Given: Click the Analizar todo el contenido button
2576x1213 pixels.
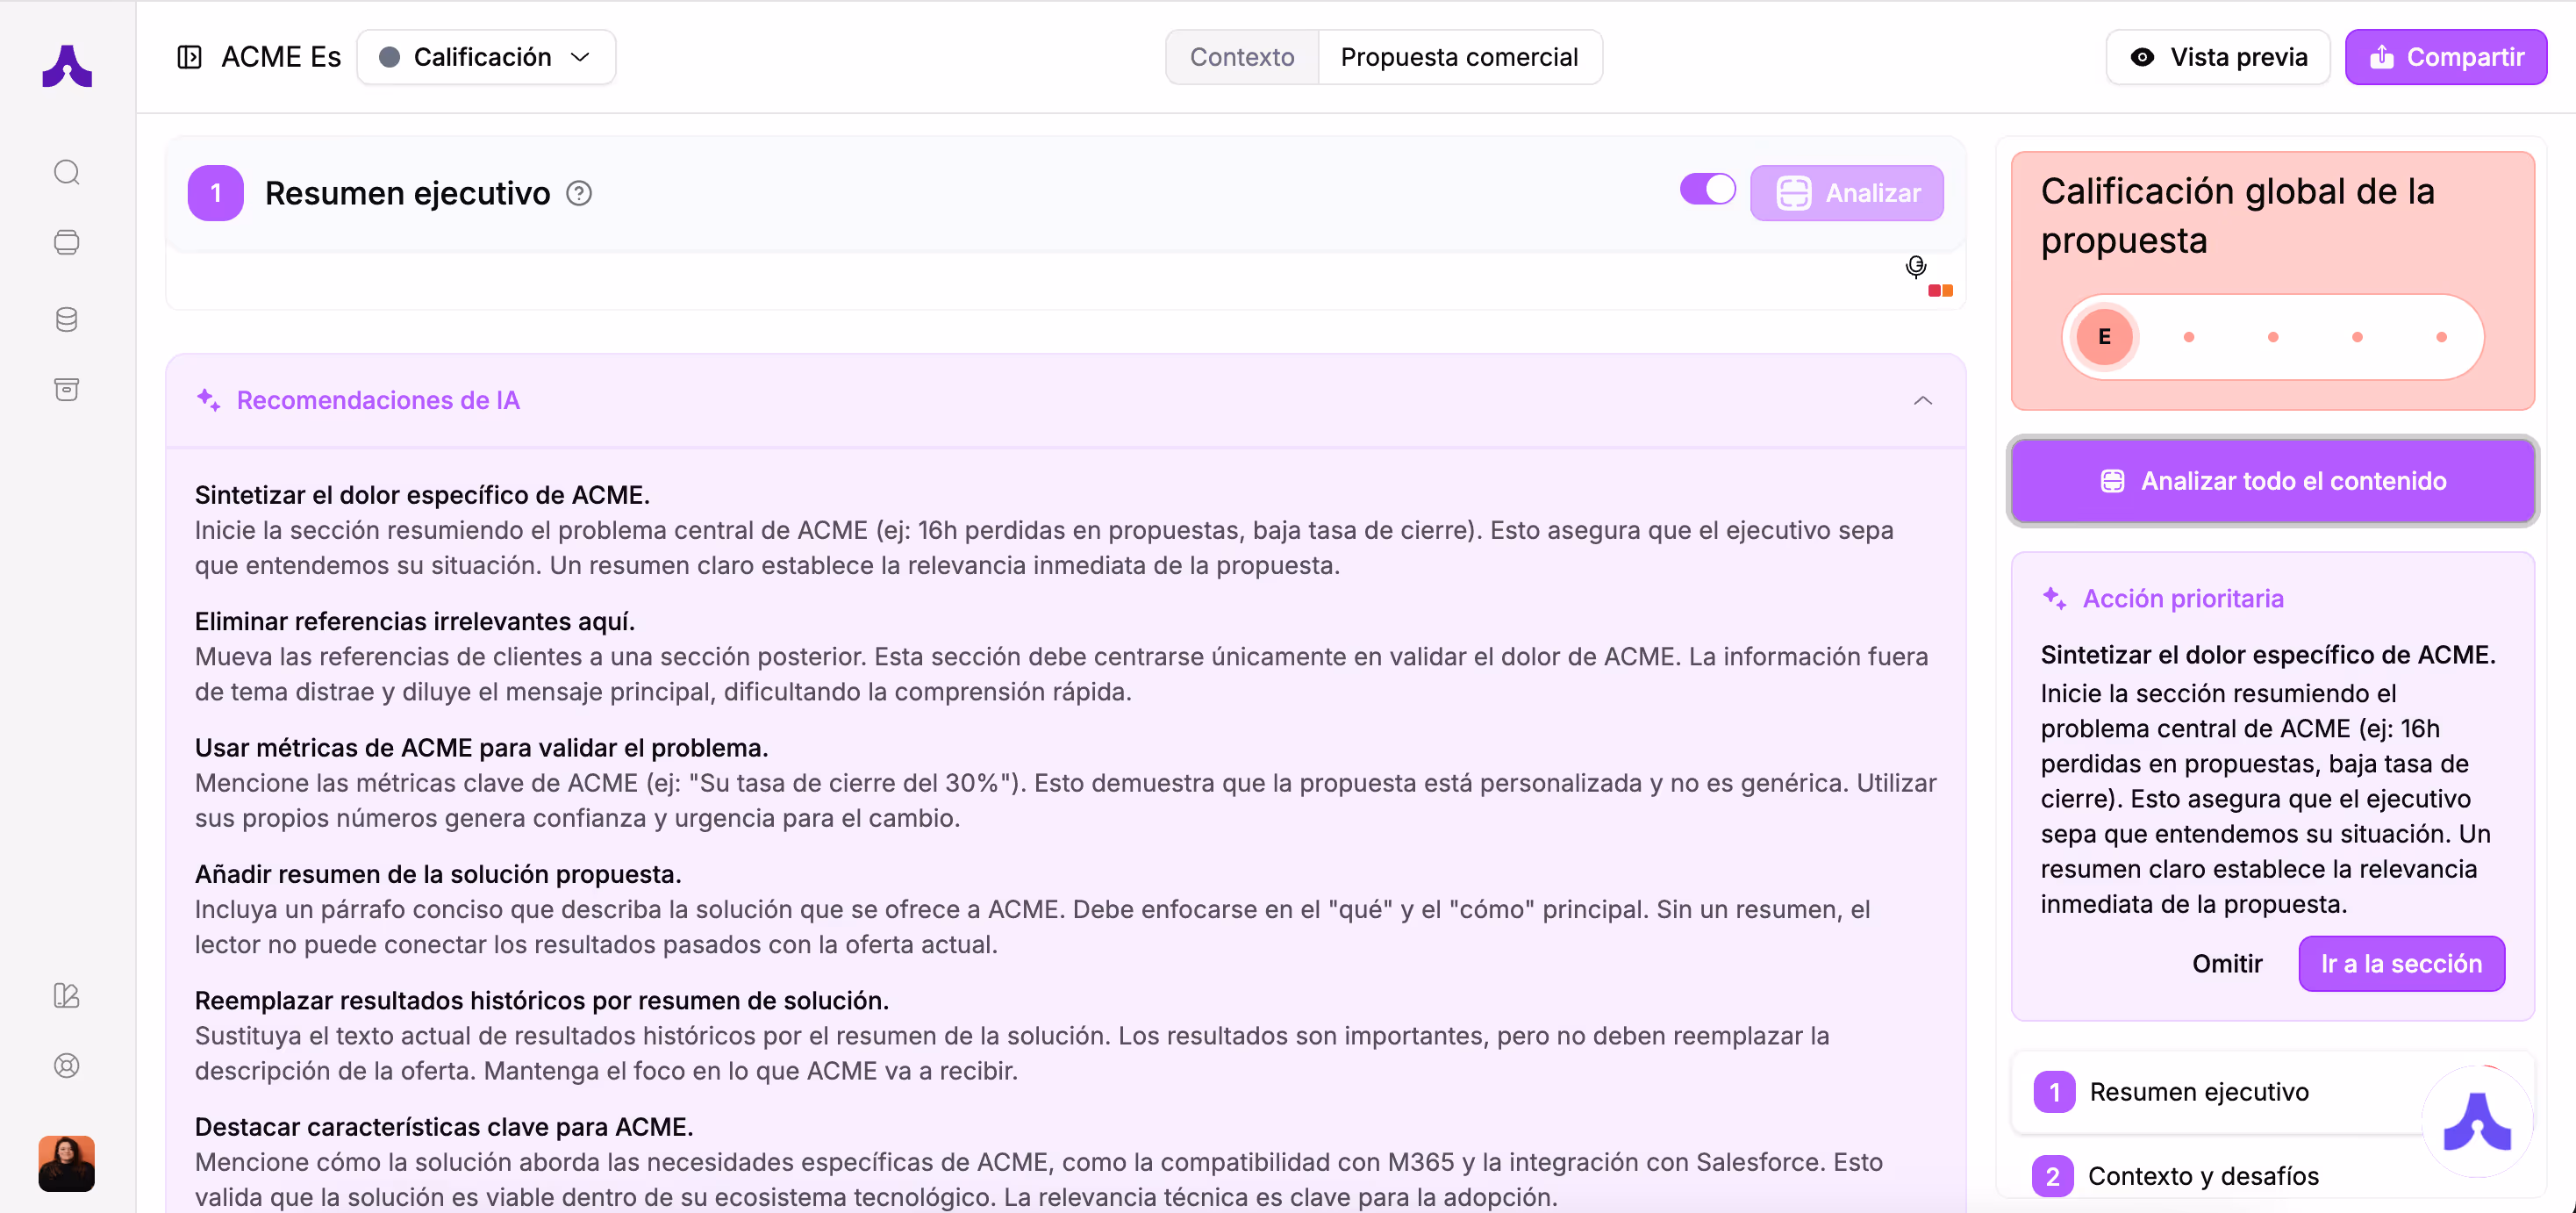Looking at the screenshot, I should click(2272, 481).
